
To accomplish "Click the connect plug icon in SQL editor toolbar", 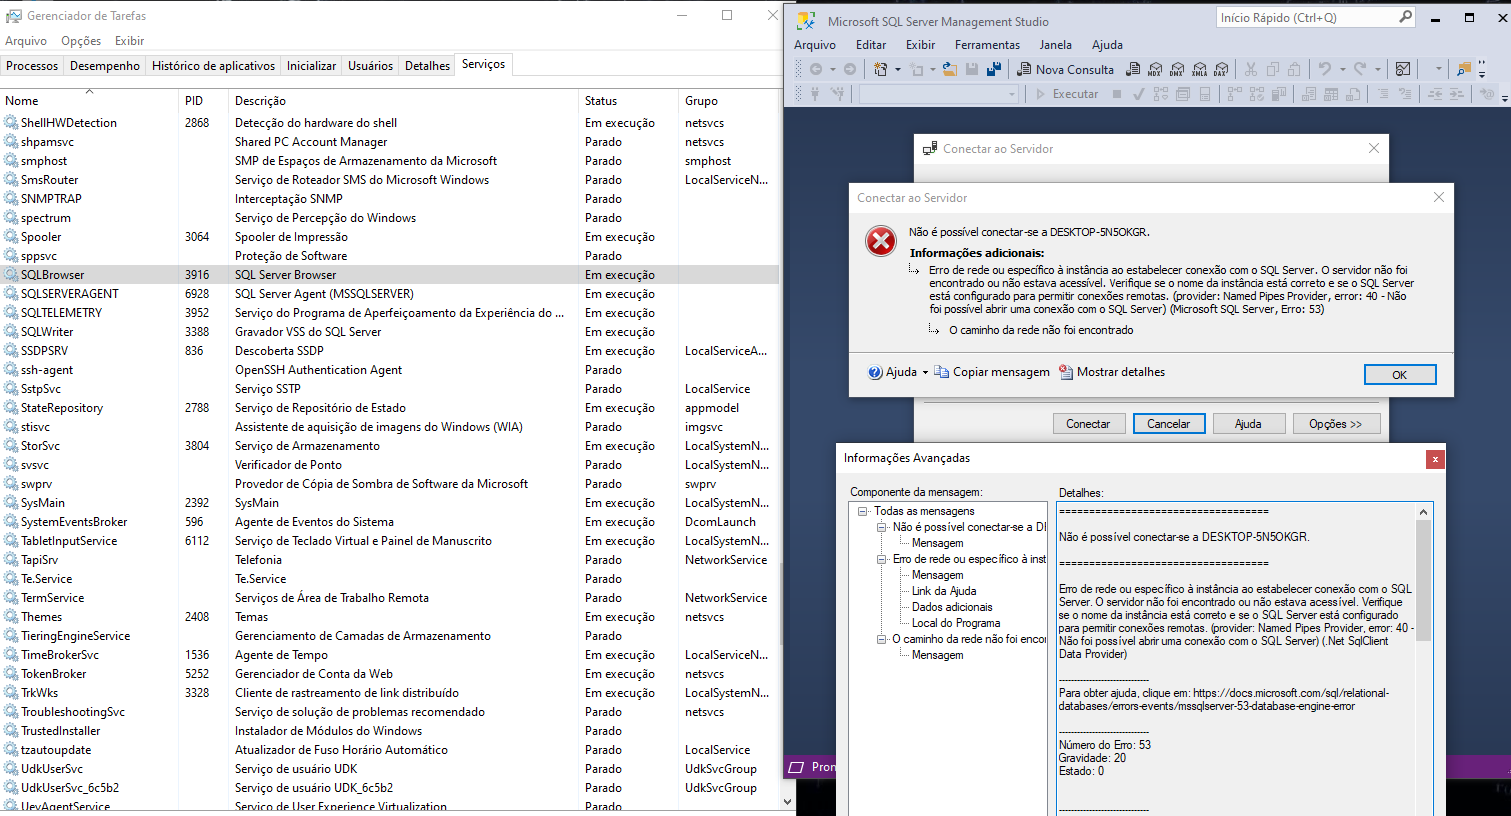I will (816, 94).
